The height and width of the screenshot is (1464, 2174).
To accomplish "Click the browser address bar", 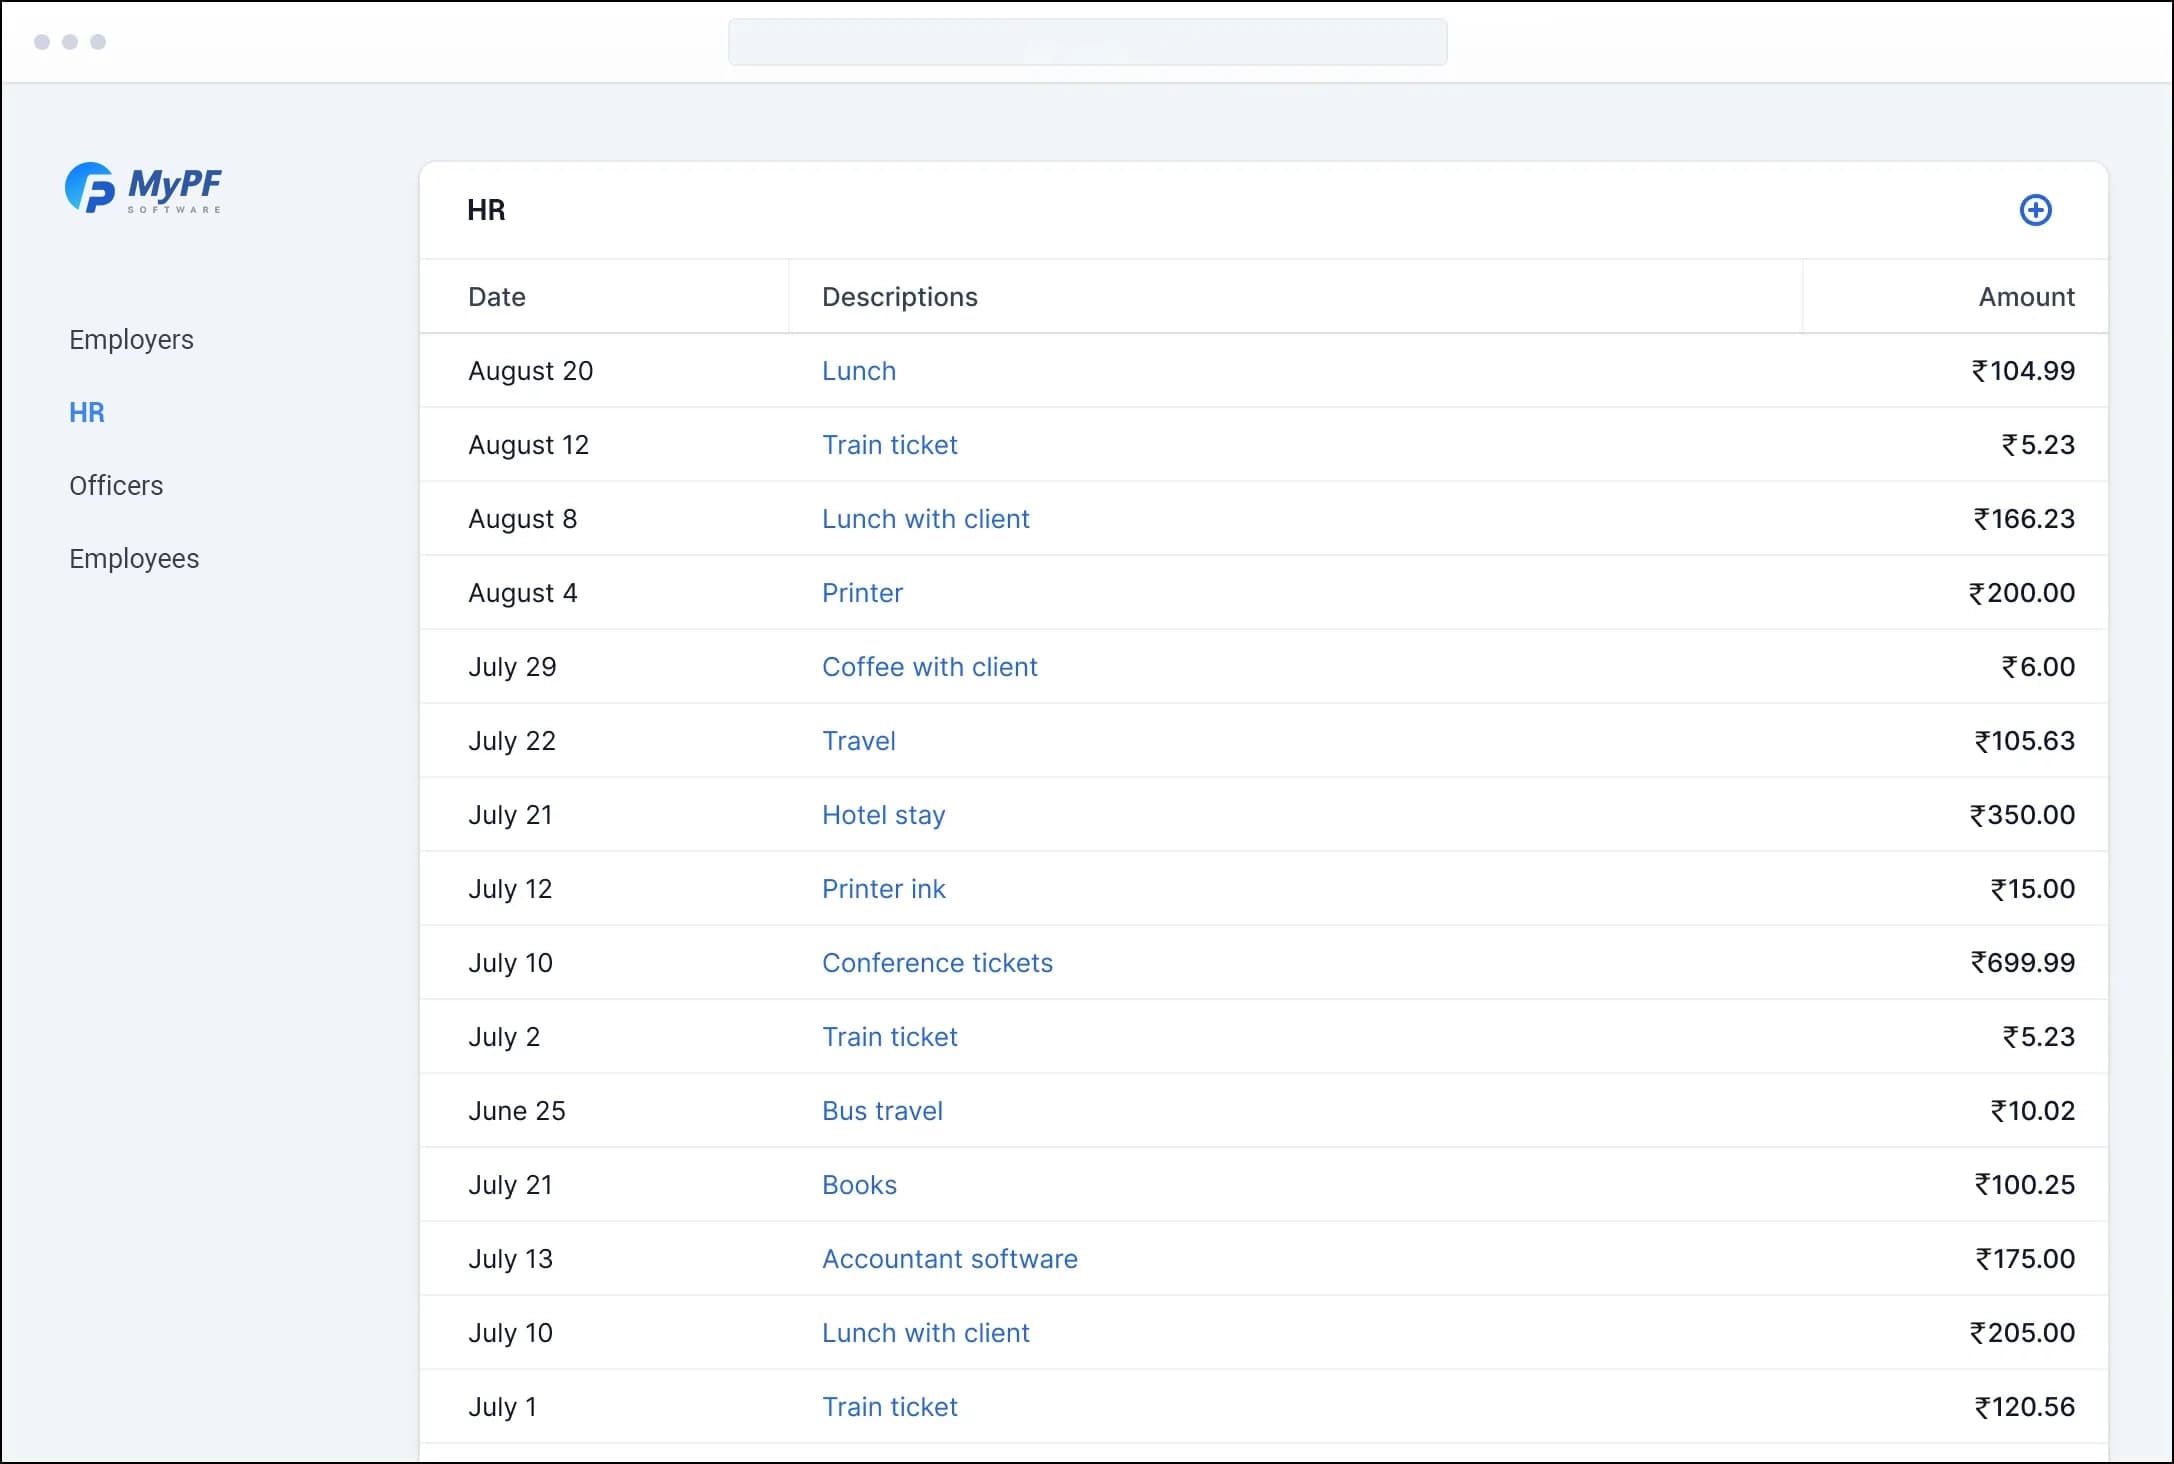I will 1087,42.
